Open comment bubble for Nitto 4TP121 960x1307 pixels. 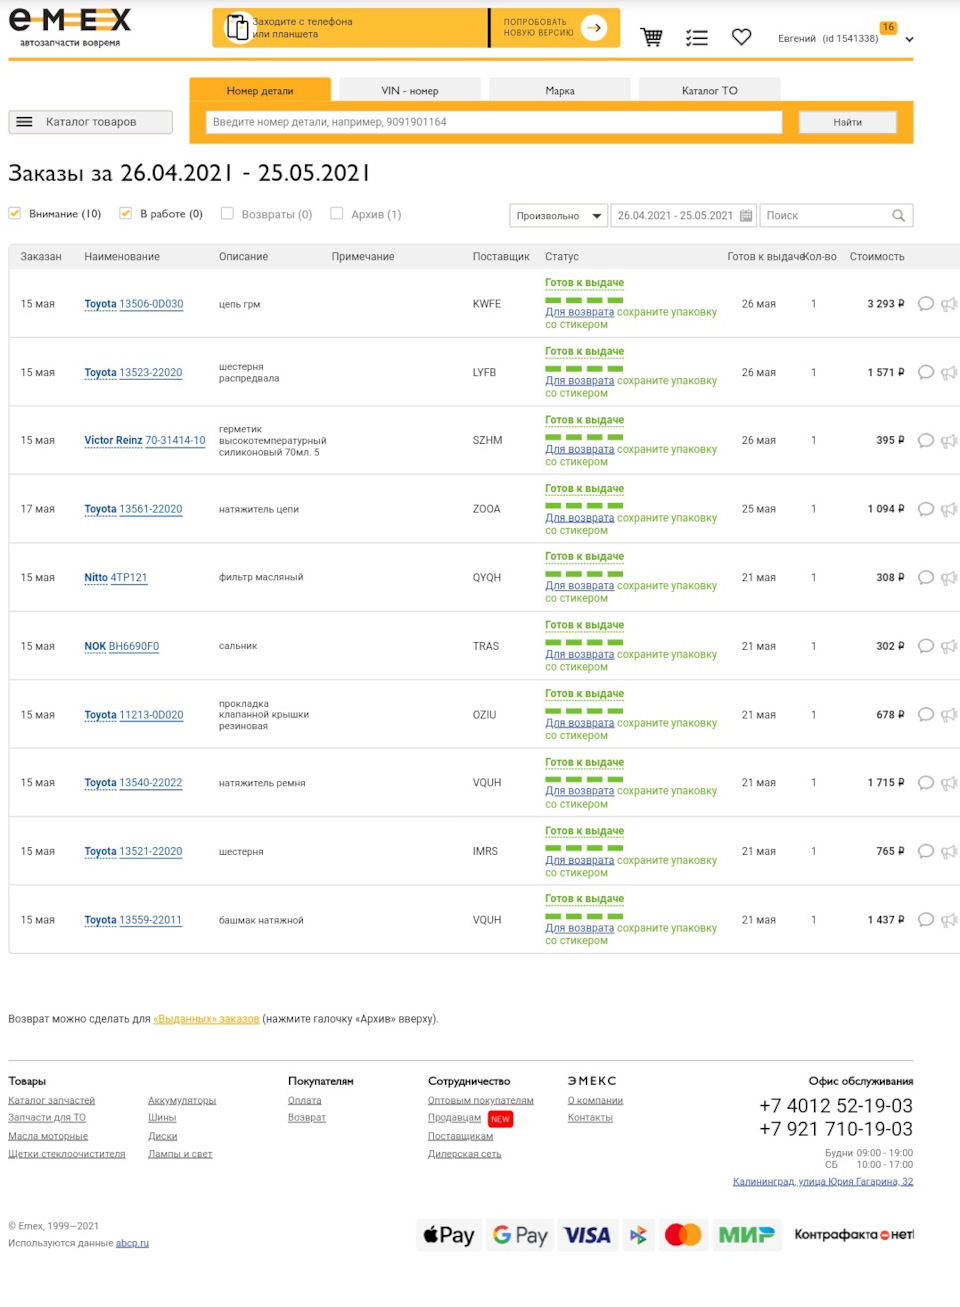pos(926,578)
